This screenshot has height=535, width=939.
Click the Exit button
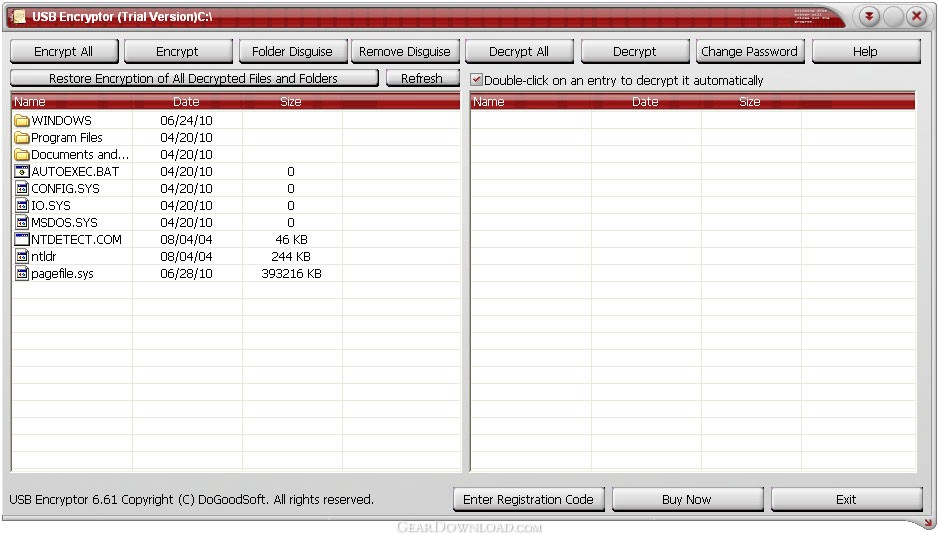847,500
